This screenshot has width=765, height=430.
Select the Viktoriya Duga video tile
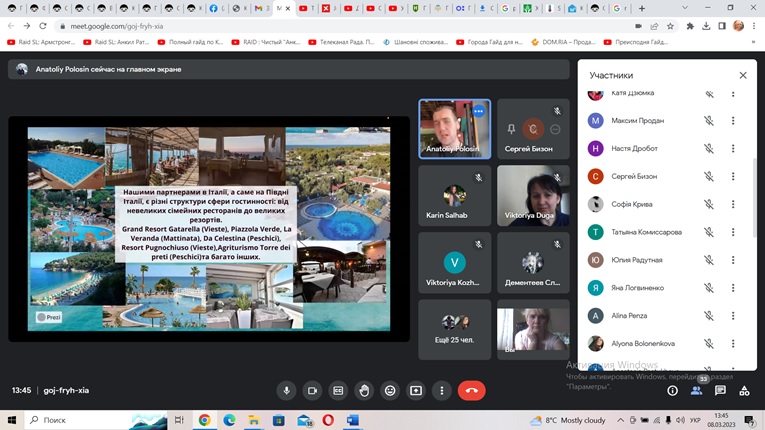click(x=533, y=196)
